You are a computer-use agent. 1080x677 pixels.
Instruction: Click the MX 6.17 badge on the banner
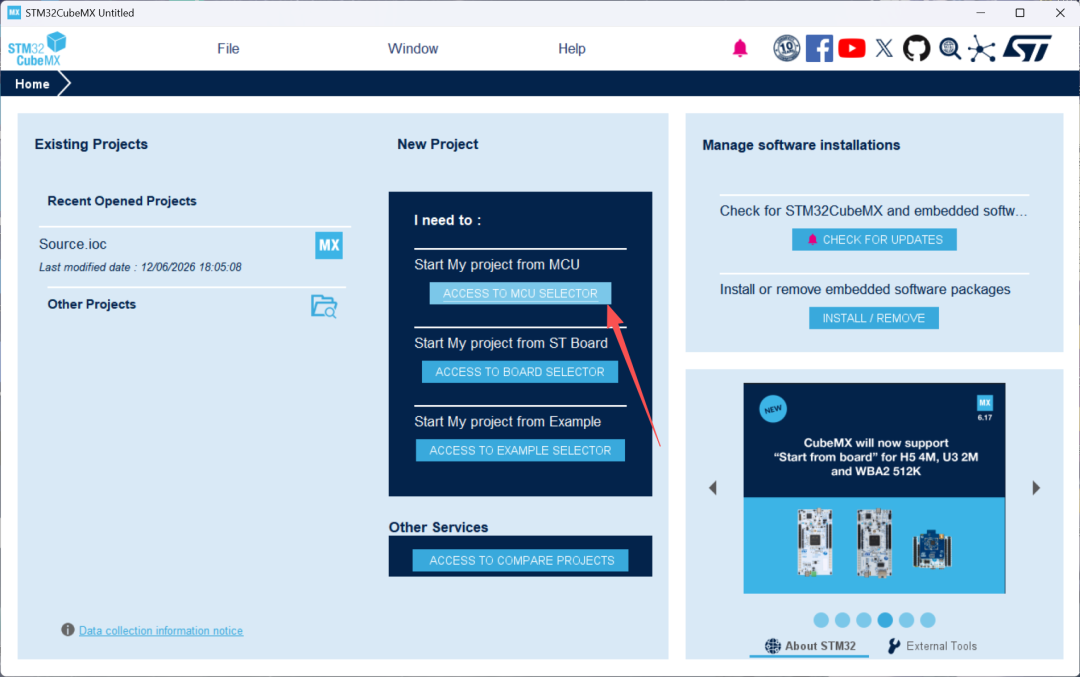[985, 408]
